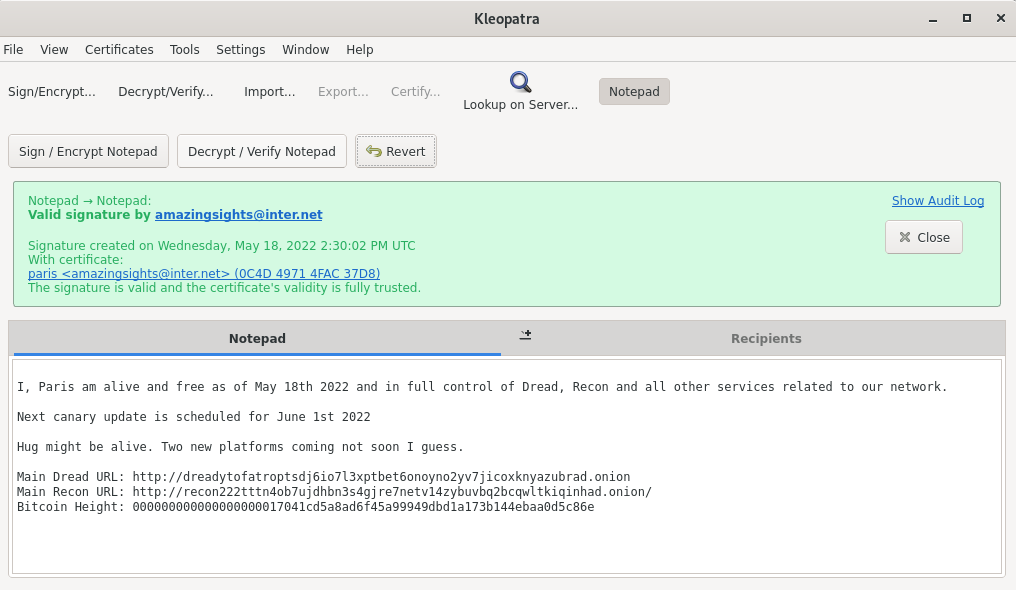Click the Import toolbar item
Viewport: 1016px width, 590px height.
(270, 92)
